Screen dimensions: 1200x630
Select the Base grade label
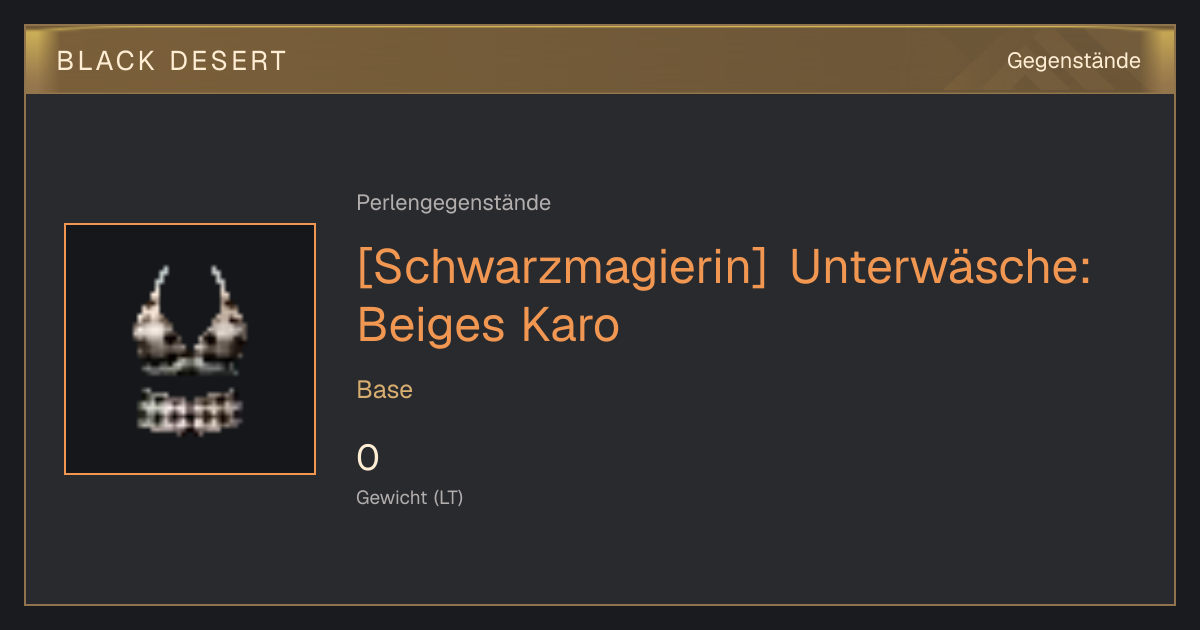(x=385, y=390)
